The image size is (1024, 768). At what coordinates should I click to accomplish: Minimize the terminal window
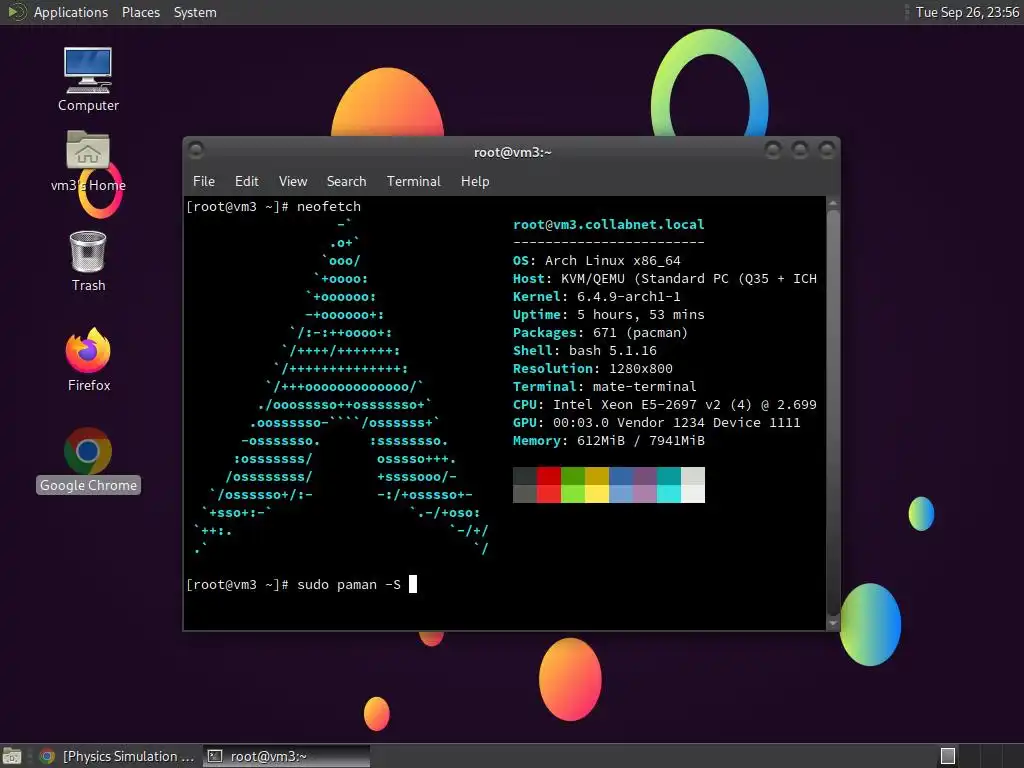click(x=773, y=150)
